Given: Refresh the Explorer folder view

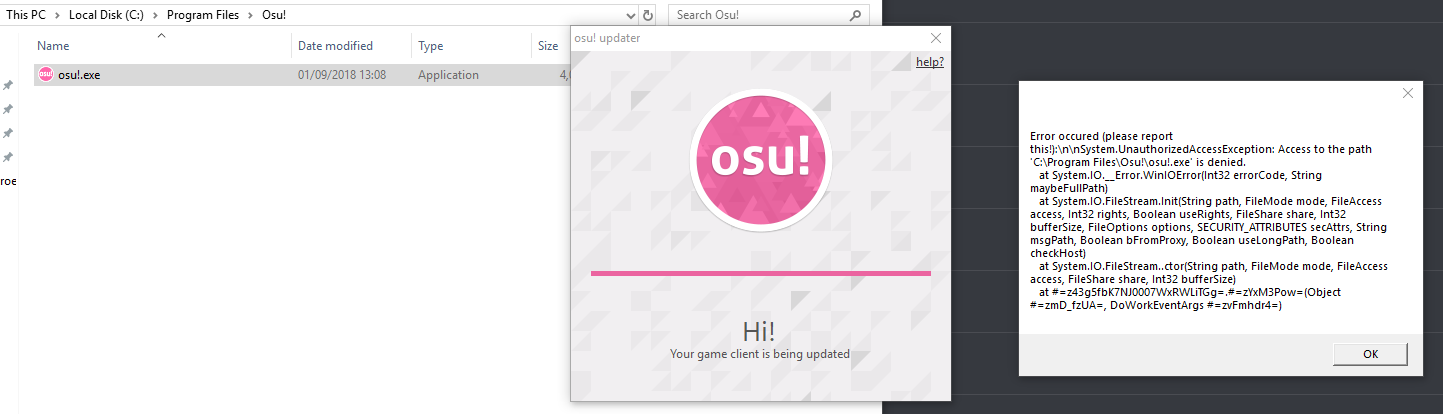Looking at the screenshot, I should [648, 16].
